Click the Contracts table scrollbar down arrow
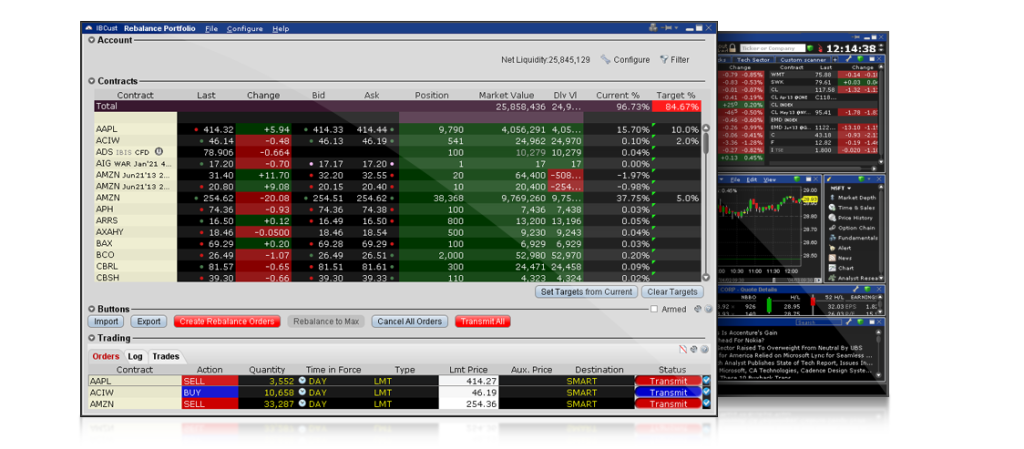Viewport: 1024px width, 449px height. [x=705, y=277]
